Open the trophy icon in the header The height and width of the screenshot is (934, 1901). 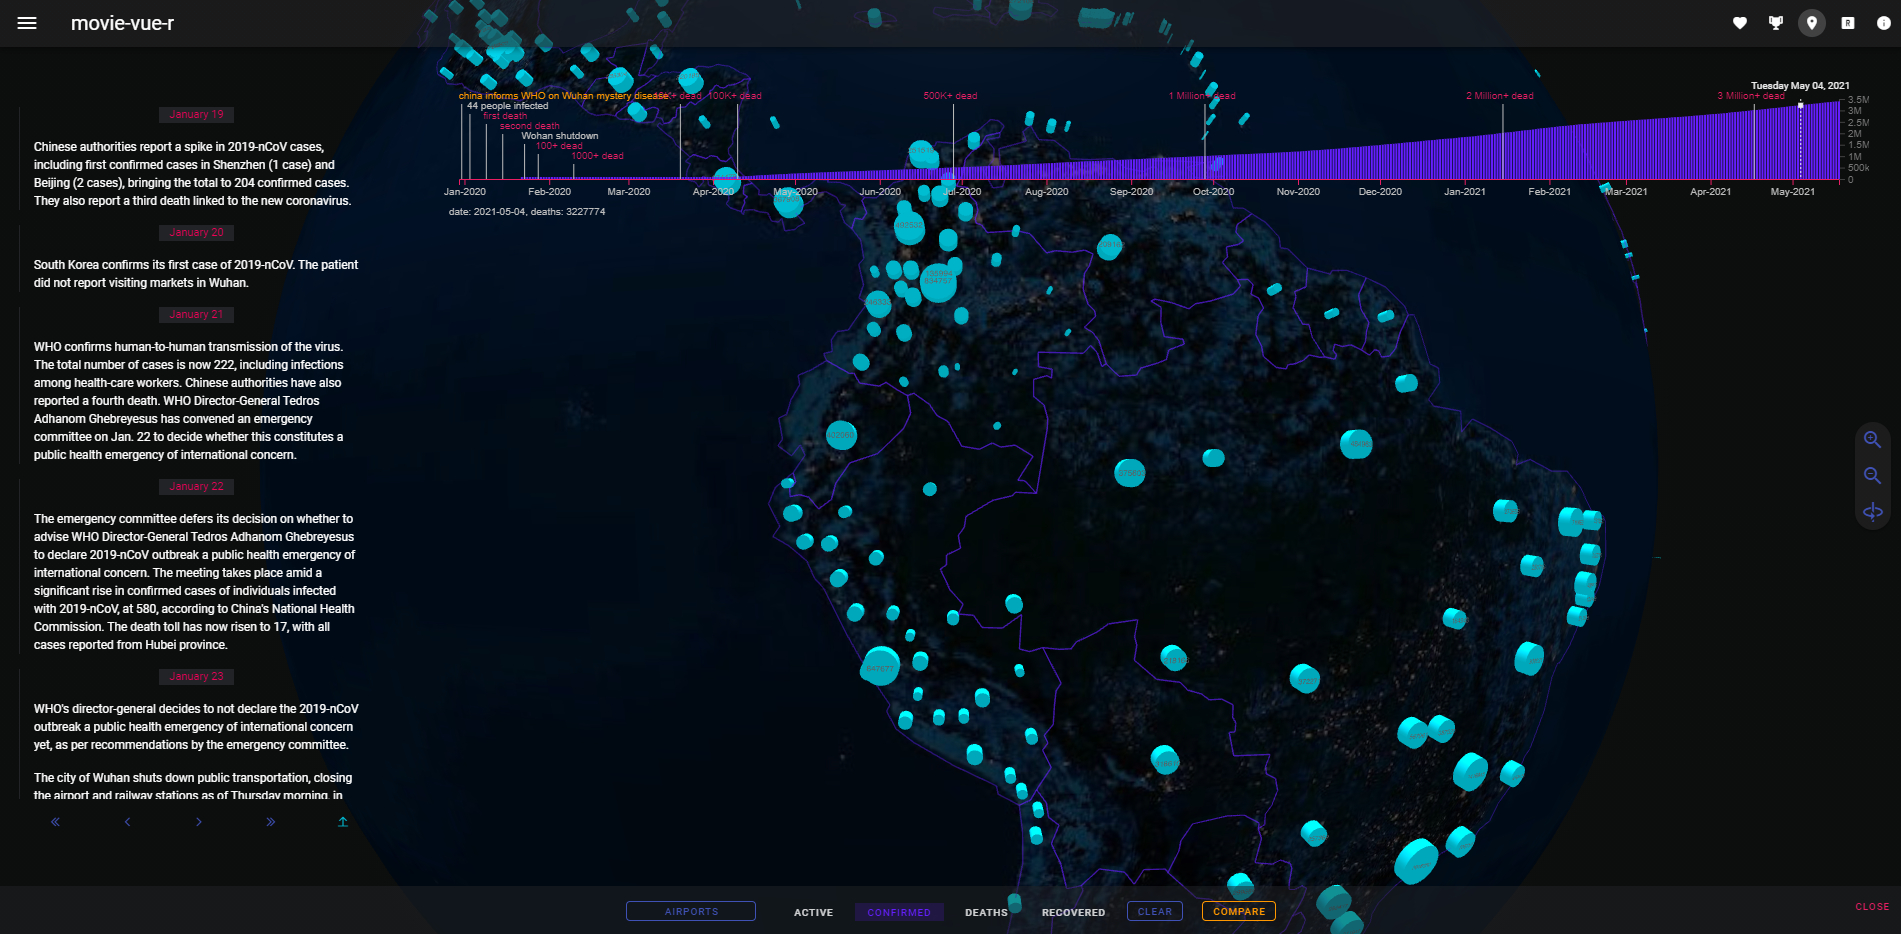point(1776,23)
